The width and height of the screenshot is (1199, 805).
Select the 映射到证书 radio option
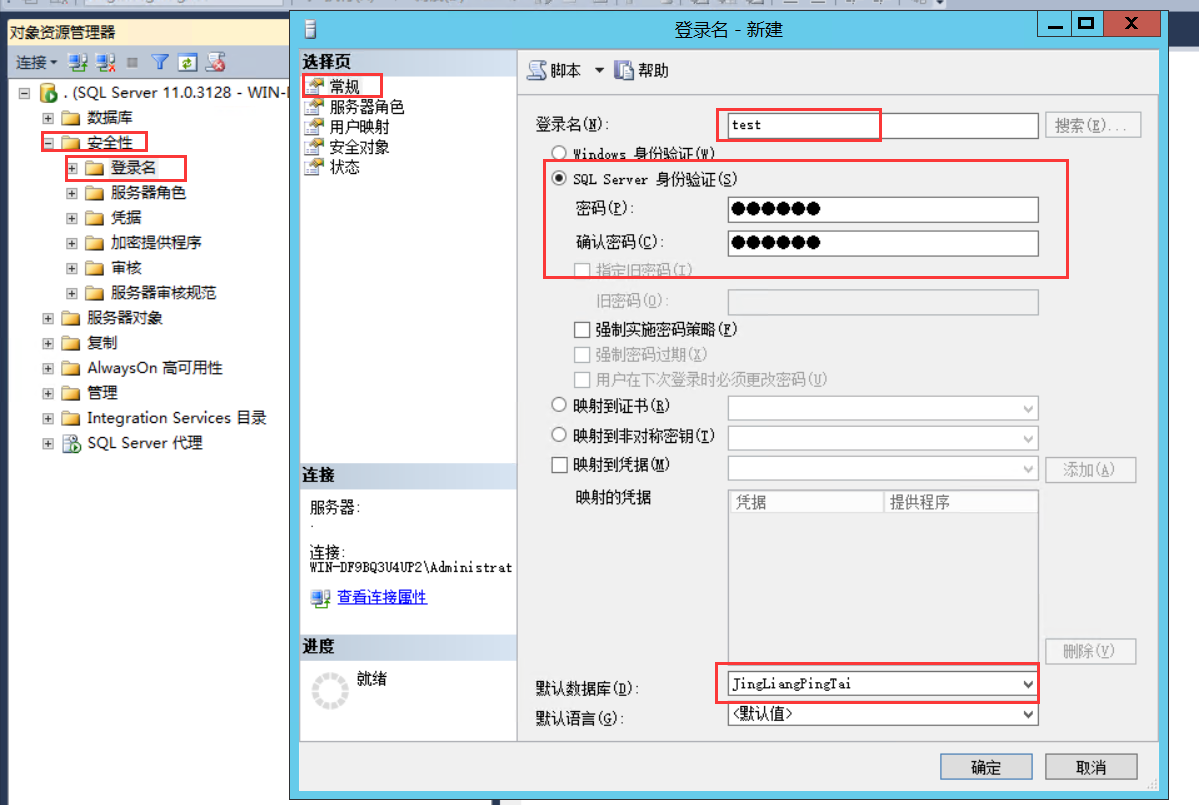coord(559,406)
